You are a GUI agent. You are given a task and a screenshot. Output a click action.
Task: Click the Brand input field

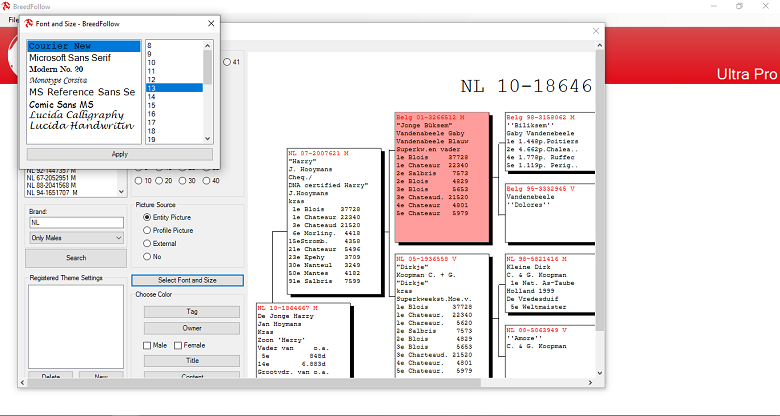point(76,222)
